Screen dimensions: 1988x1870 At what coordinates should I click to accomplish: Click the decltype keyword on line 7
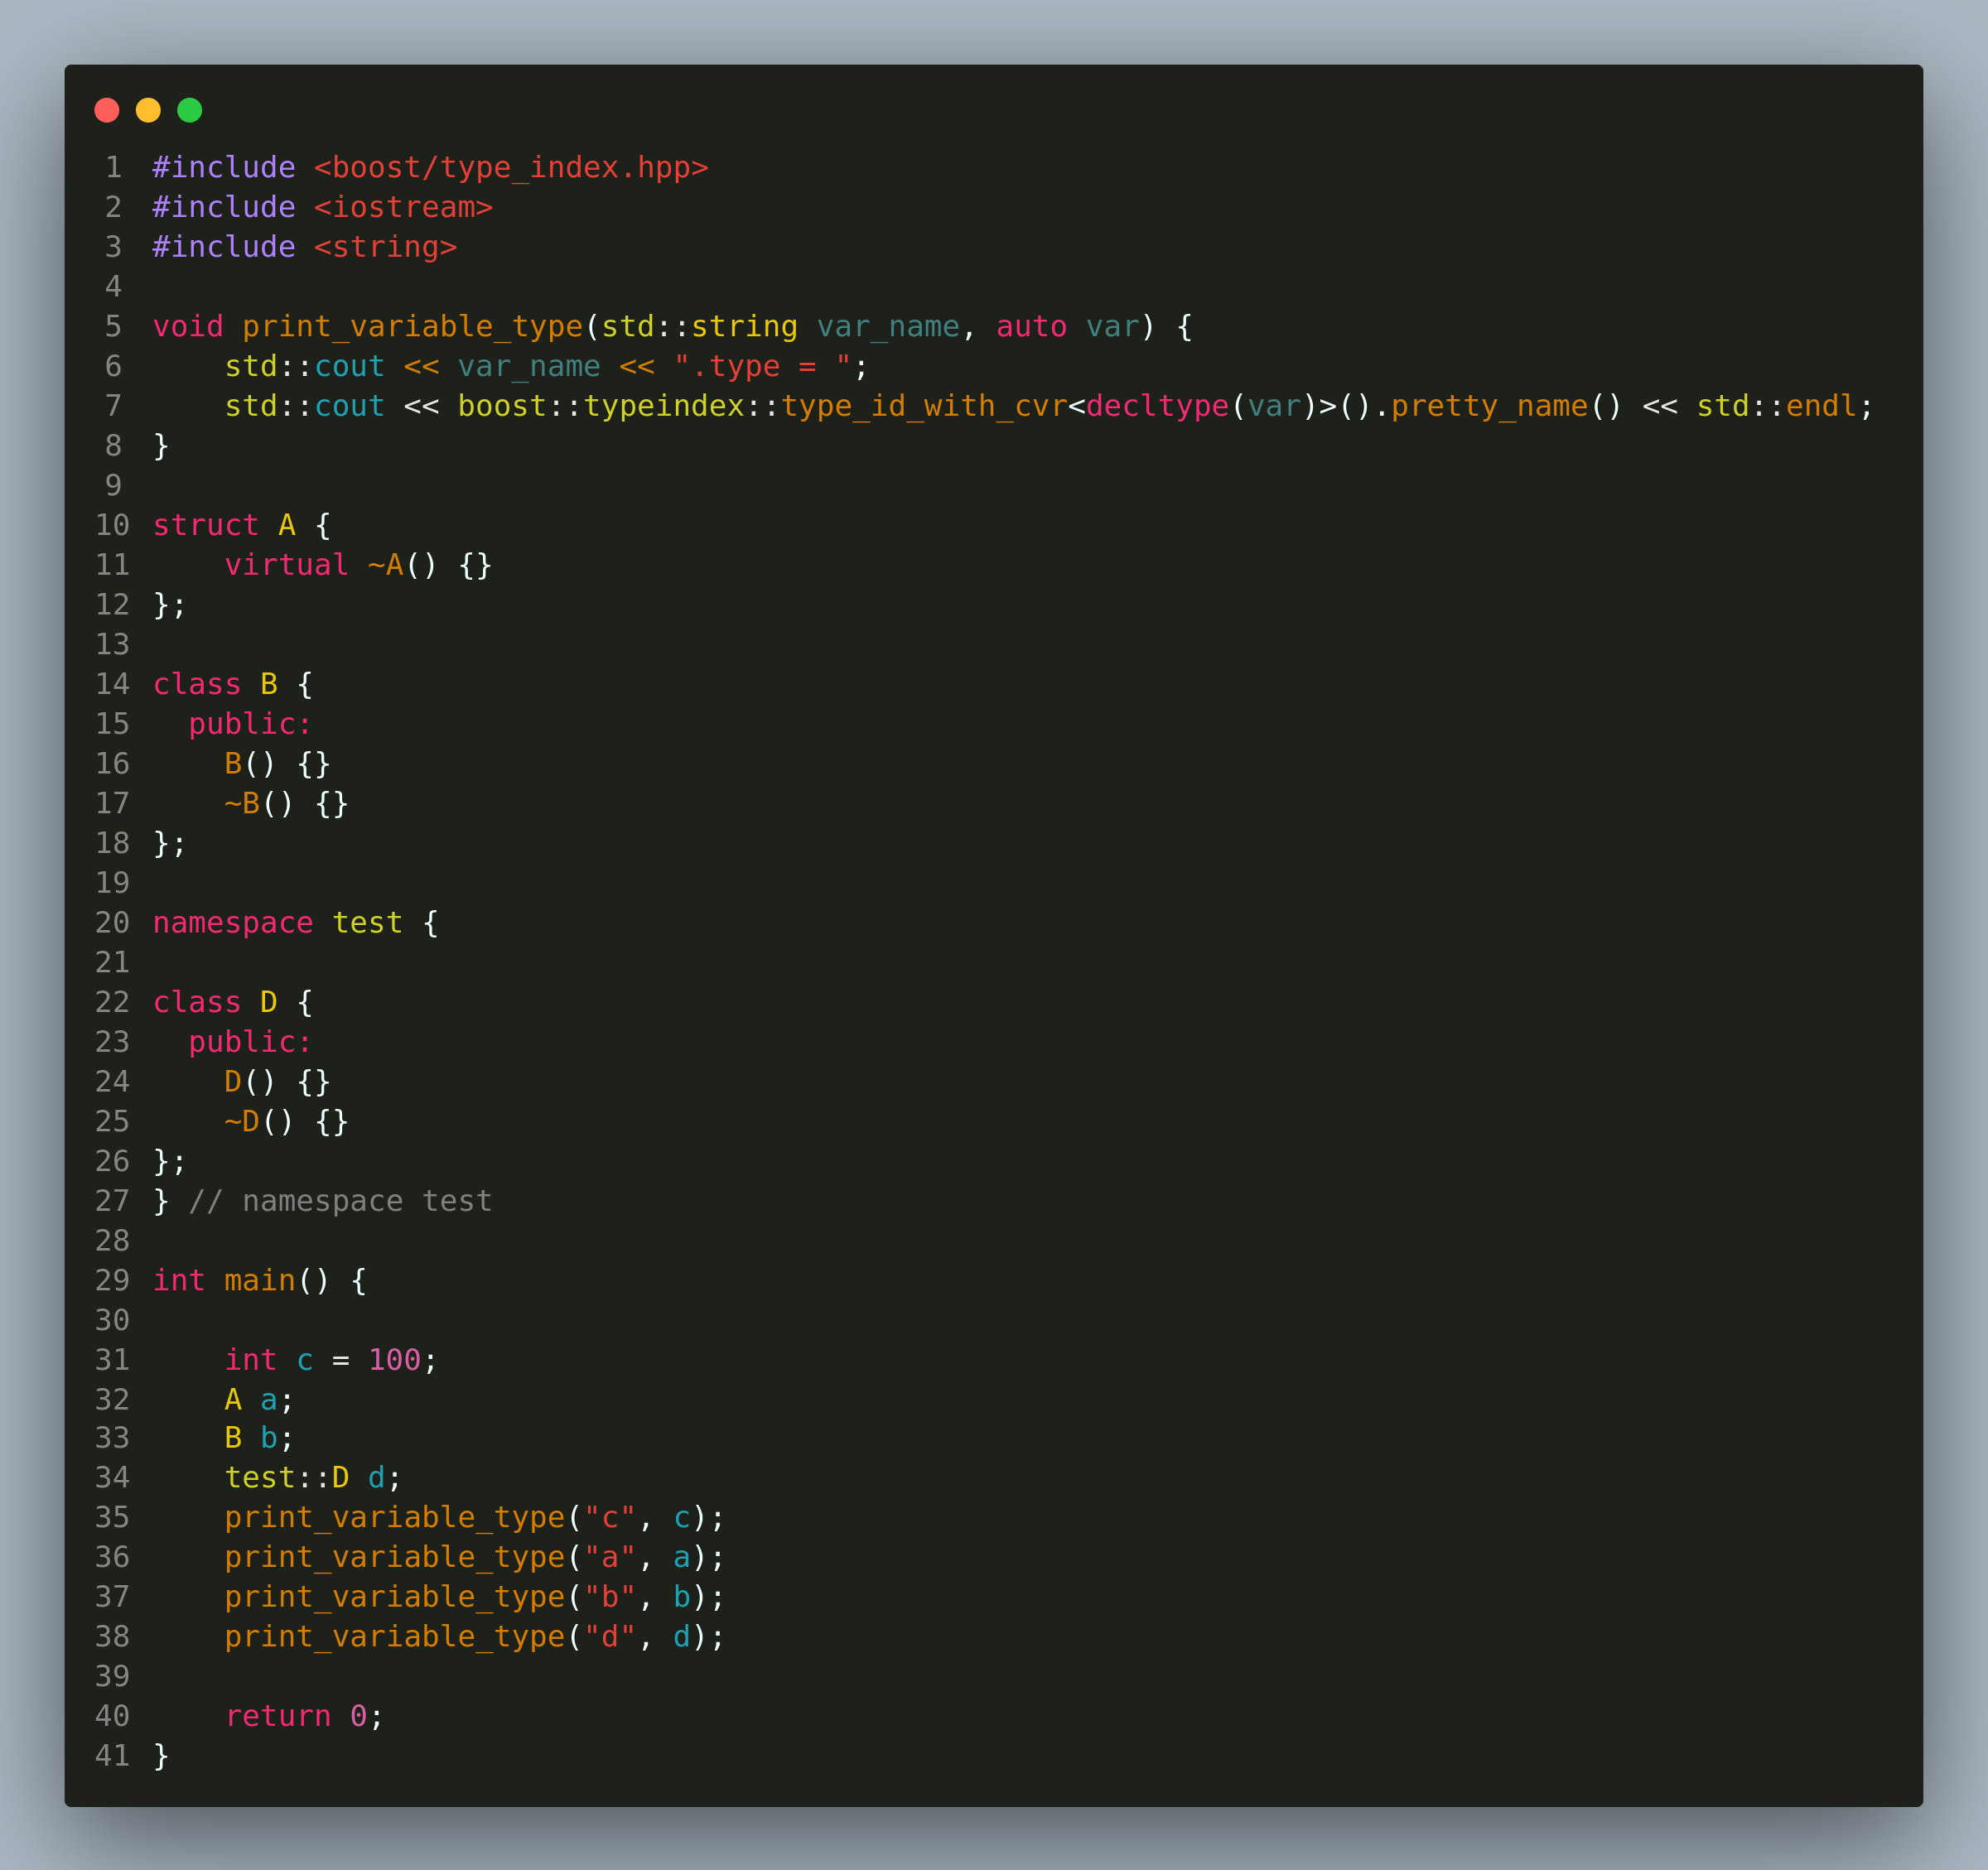(x=1157, y=406)
